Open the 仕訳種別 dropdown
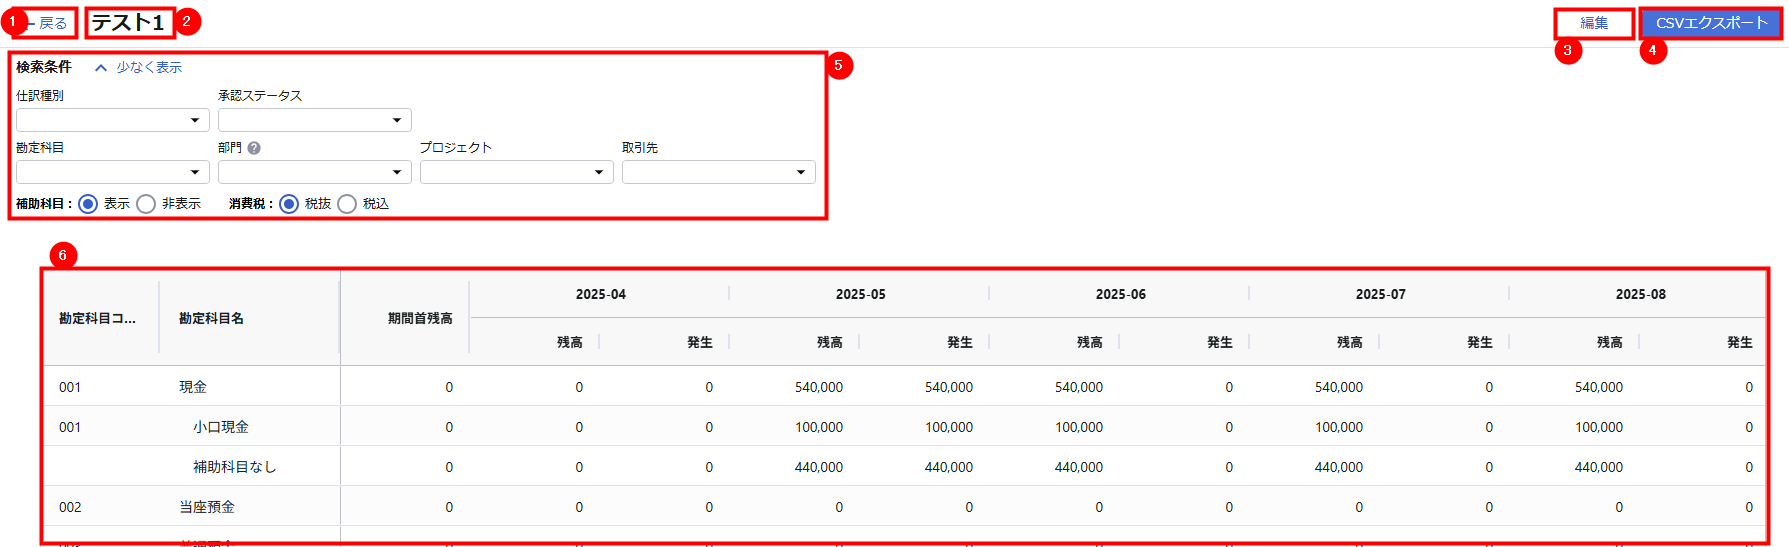The height and width of the screenshot is (547, 1789). click(112, 120)
